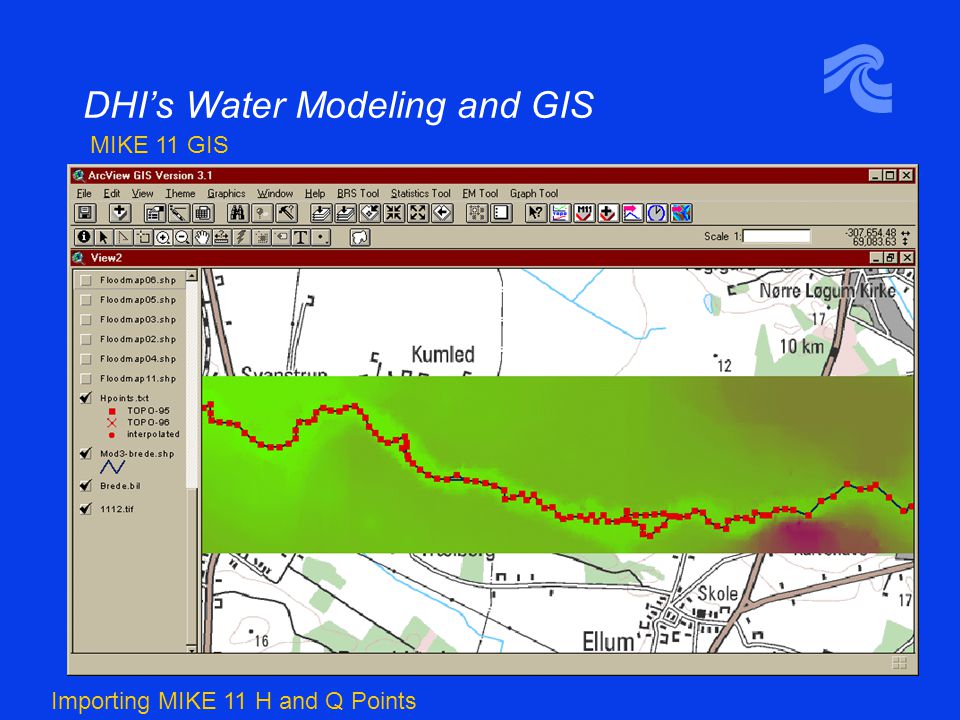Screen dimensions: 960x720
Task: Select the Pointer arrow tool
Action: 104,237
